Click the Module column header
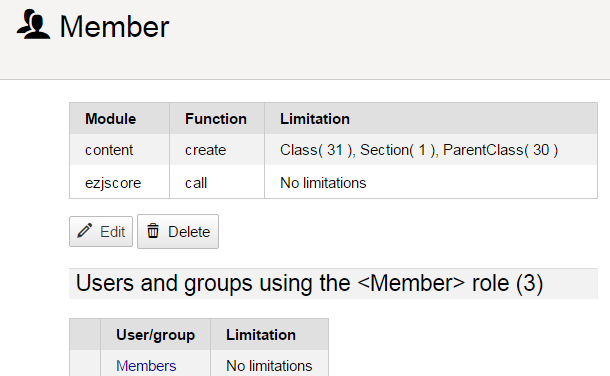Viewport: 610px width, 376px height. point(110,119)
